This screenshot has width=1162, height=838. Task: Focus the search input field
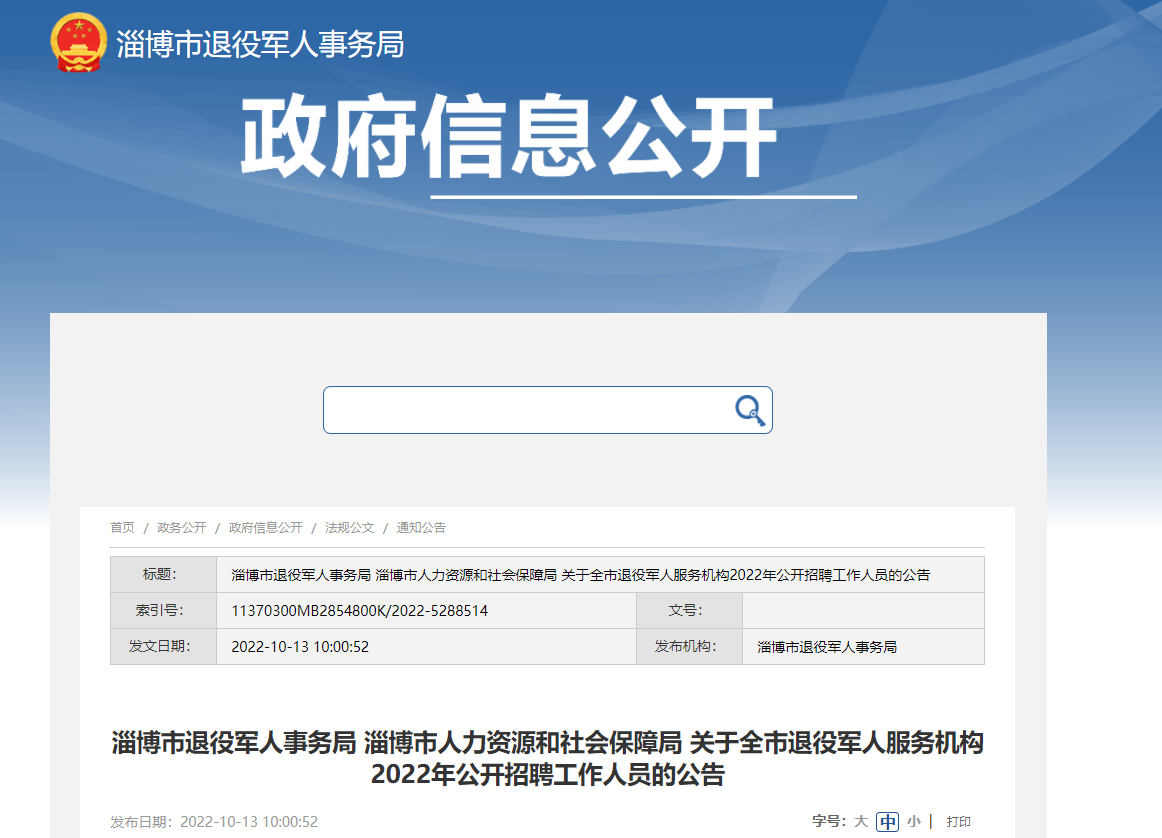point(548,410)
